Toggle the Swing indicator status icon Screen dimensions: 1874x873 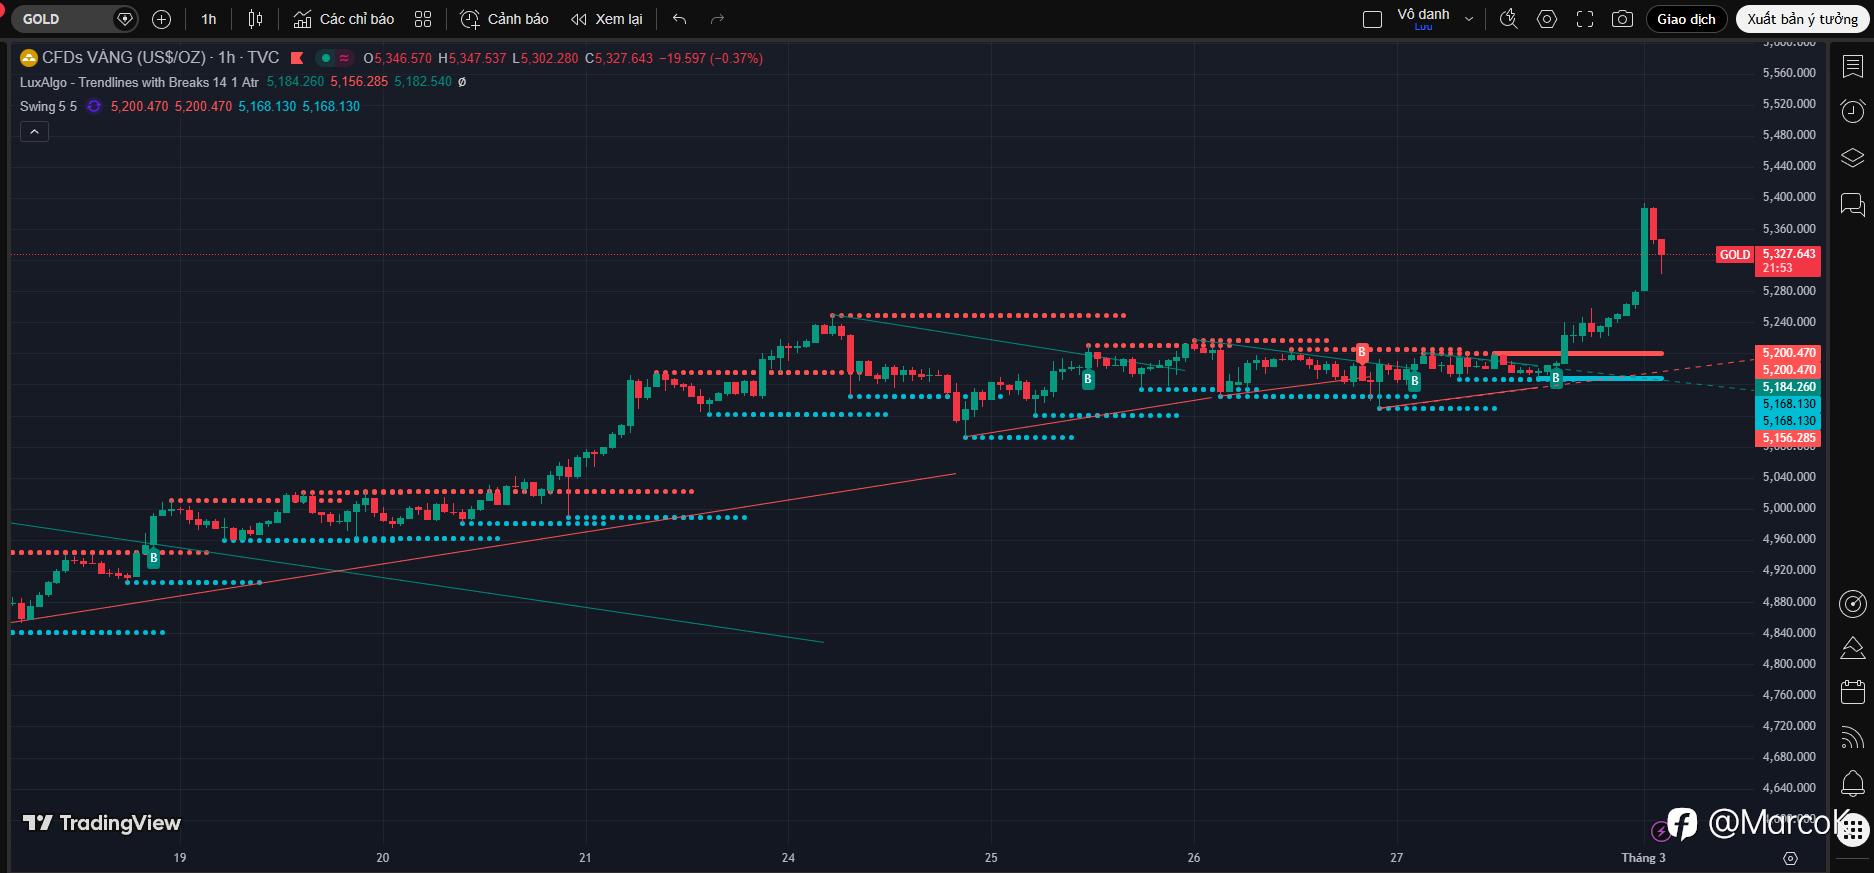(94, 106)
